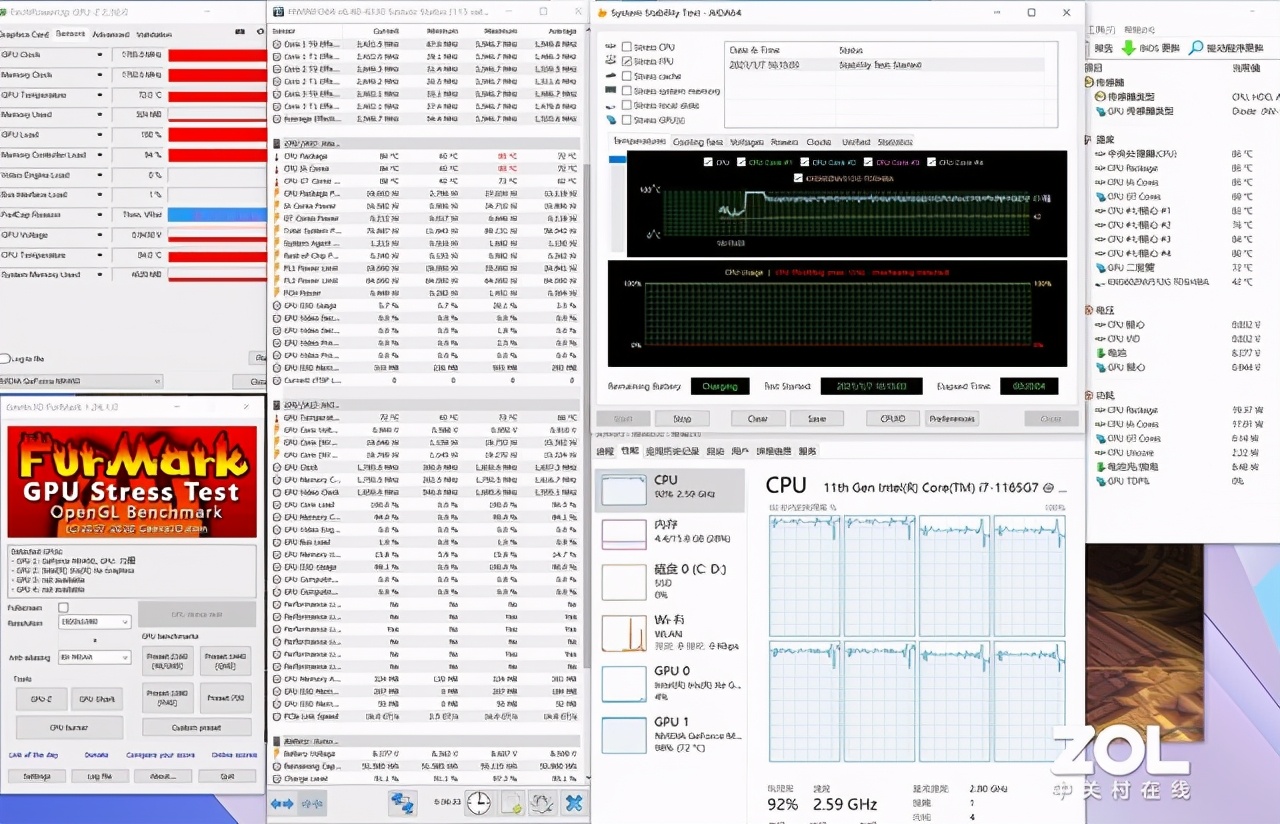Tick the FurMark Fullscreen checkbox
1280x824 pixels.
pyautogui.click(x=64, y=607)
